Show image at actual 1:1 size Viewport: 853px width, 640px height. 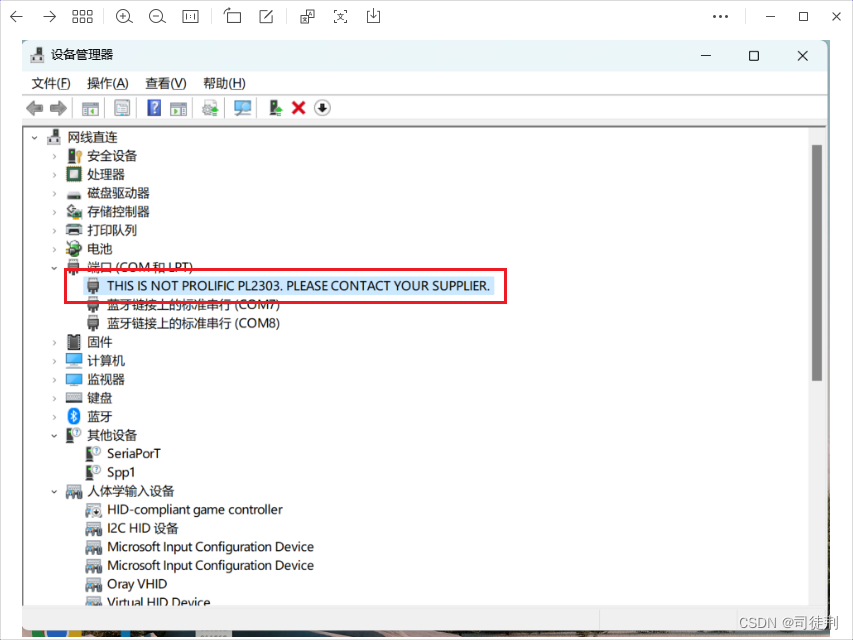pos(190,17)
